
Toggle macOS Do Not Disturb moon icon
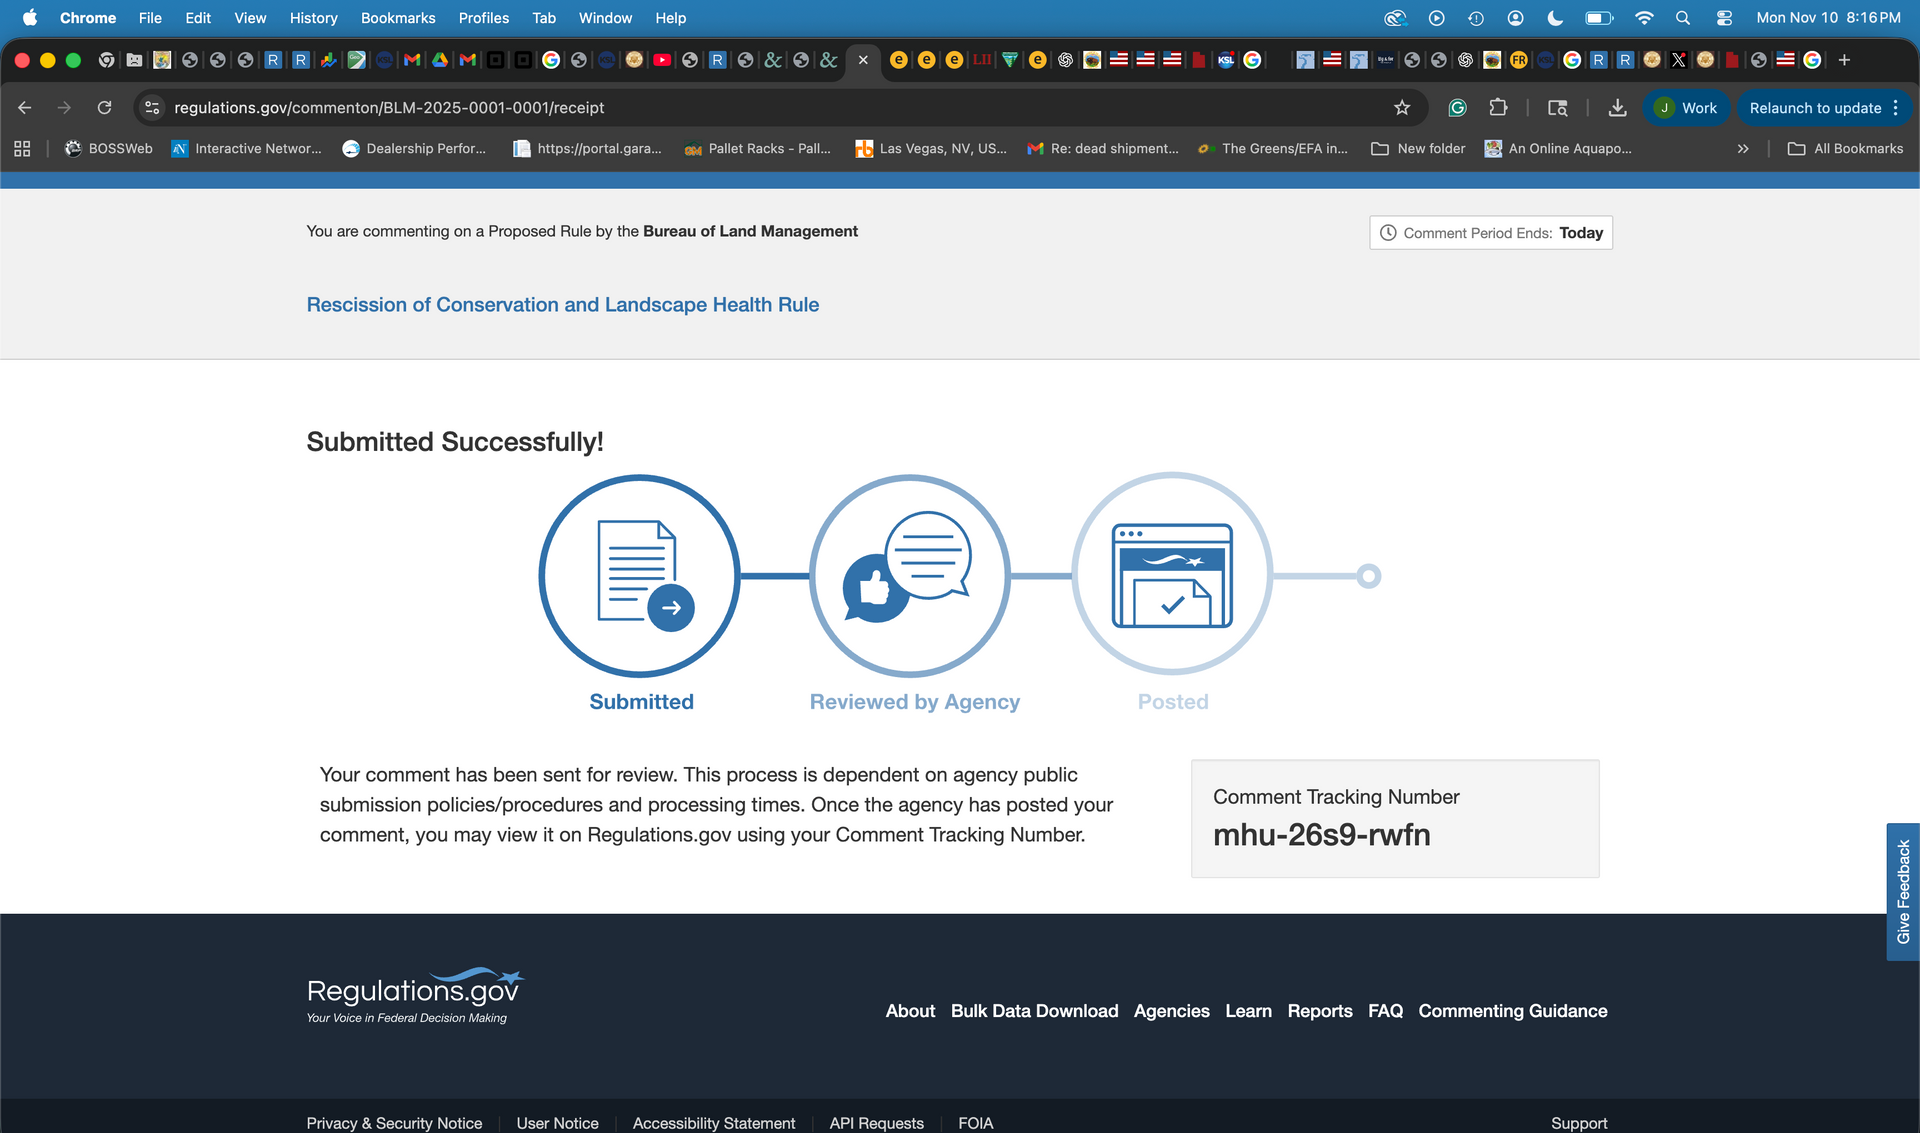tap(1555, 18)
